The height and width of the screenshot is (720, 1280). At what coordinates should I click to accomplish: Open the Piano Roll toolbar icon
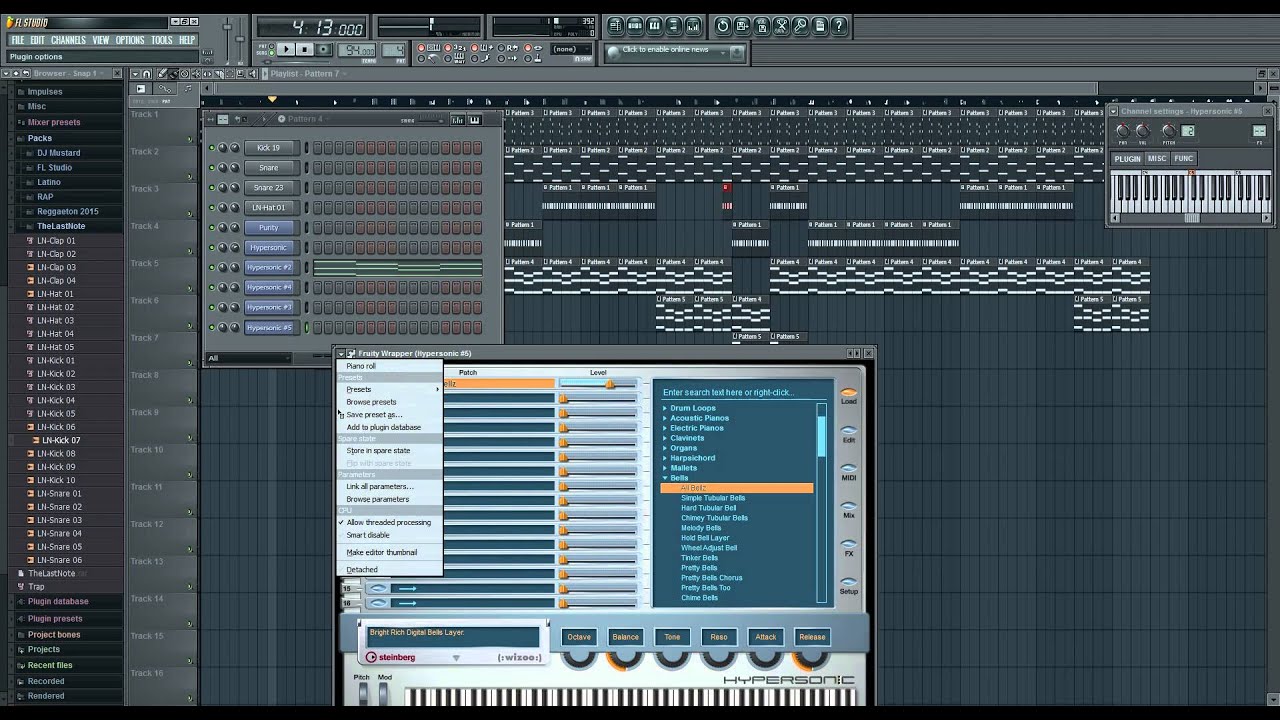click(655, 26)
